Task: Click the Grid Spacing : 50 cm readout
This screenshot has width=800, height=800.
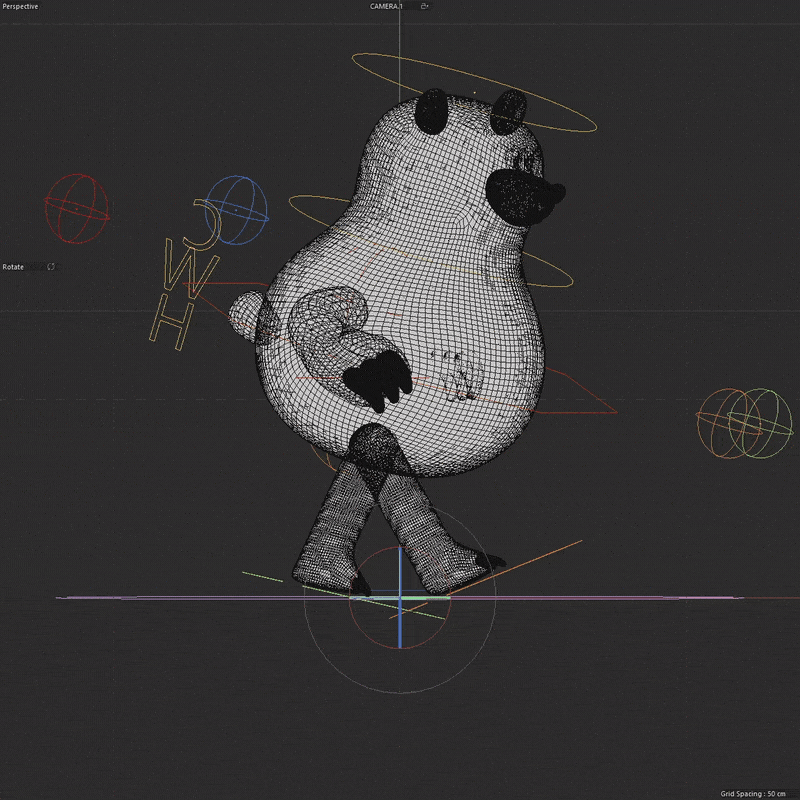Action: [753, 793]
